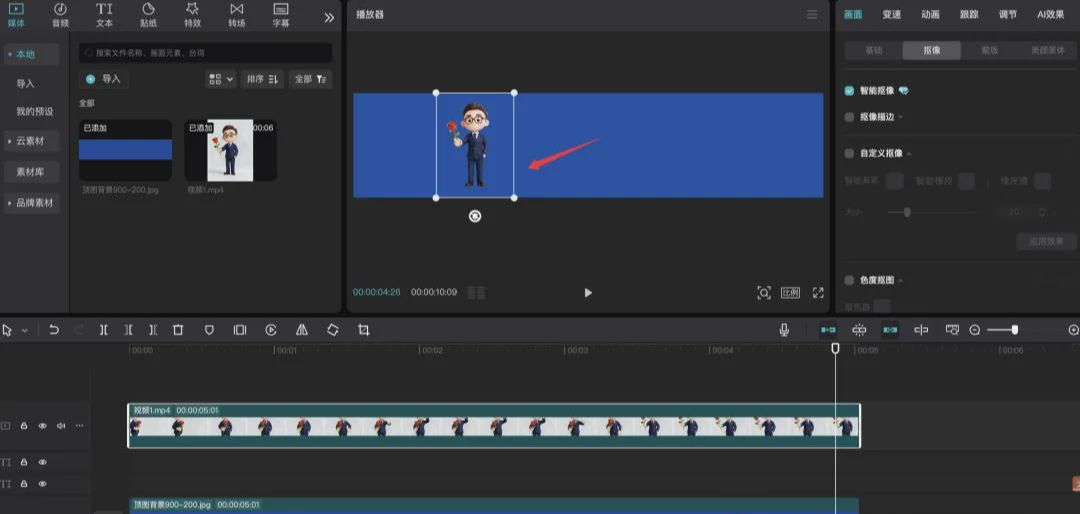Enable the 自定义抠像 checkbox

click(x=849, y=153)
